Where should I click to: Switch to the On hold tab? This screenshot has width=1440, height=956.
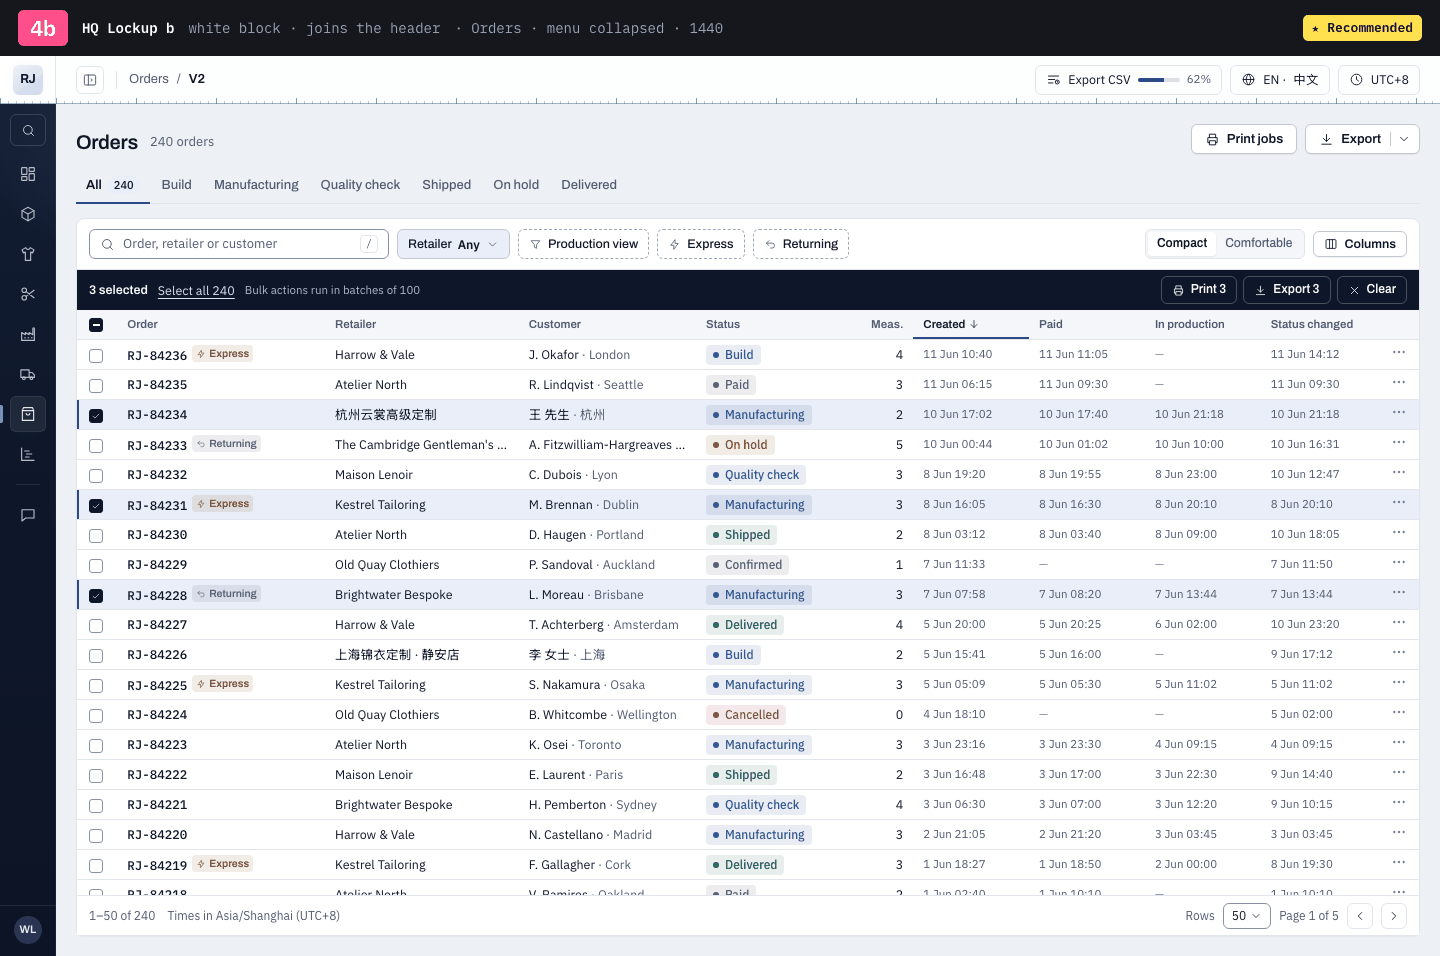tap(516, 185)
